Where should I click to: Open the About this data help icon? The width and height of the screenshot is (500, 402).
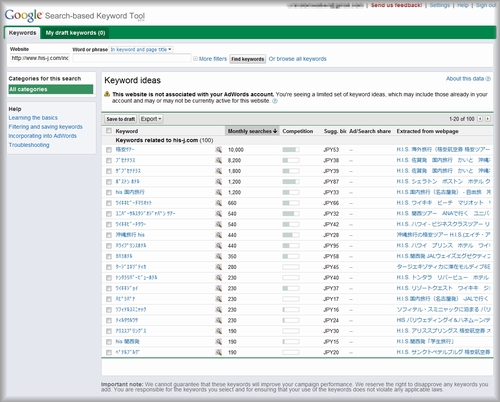(488, 79)
